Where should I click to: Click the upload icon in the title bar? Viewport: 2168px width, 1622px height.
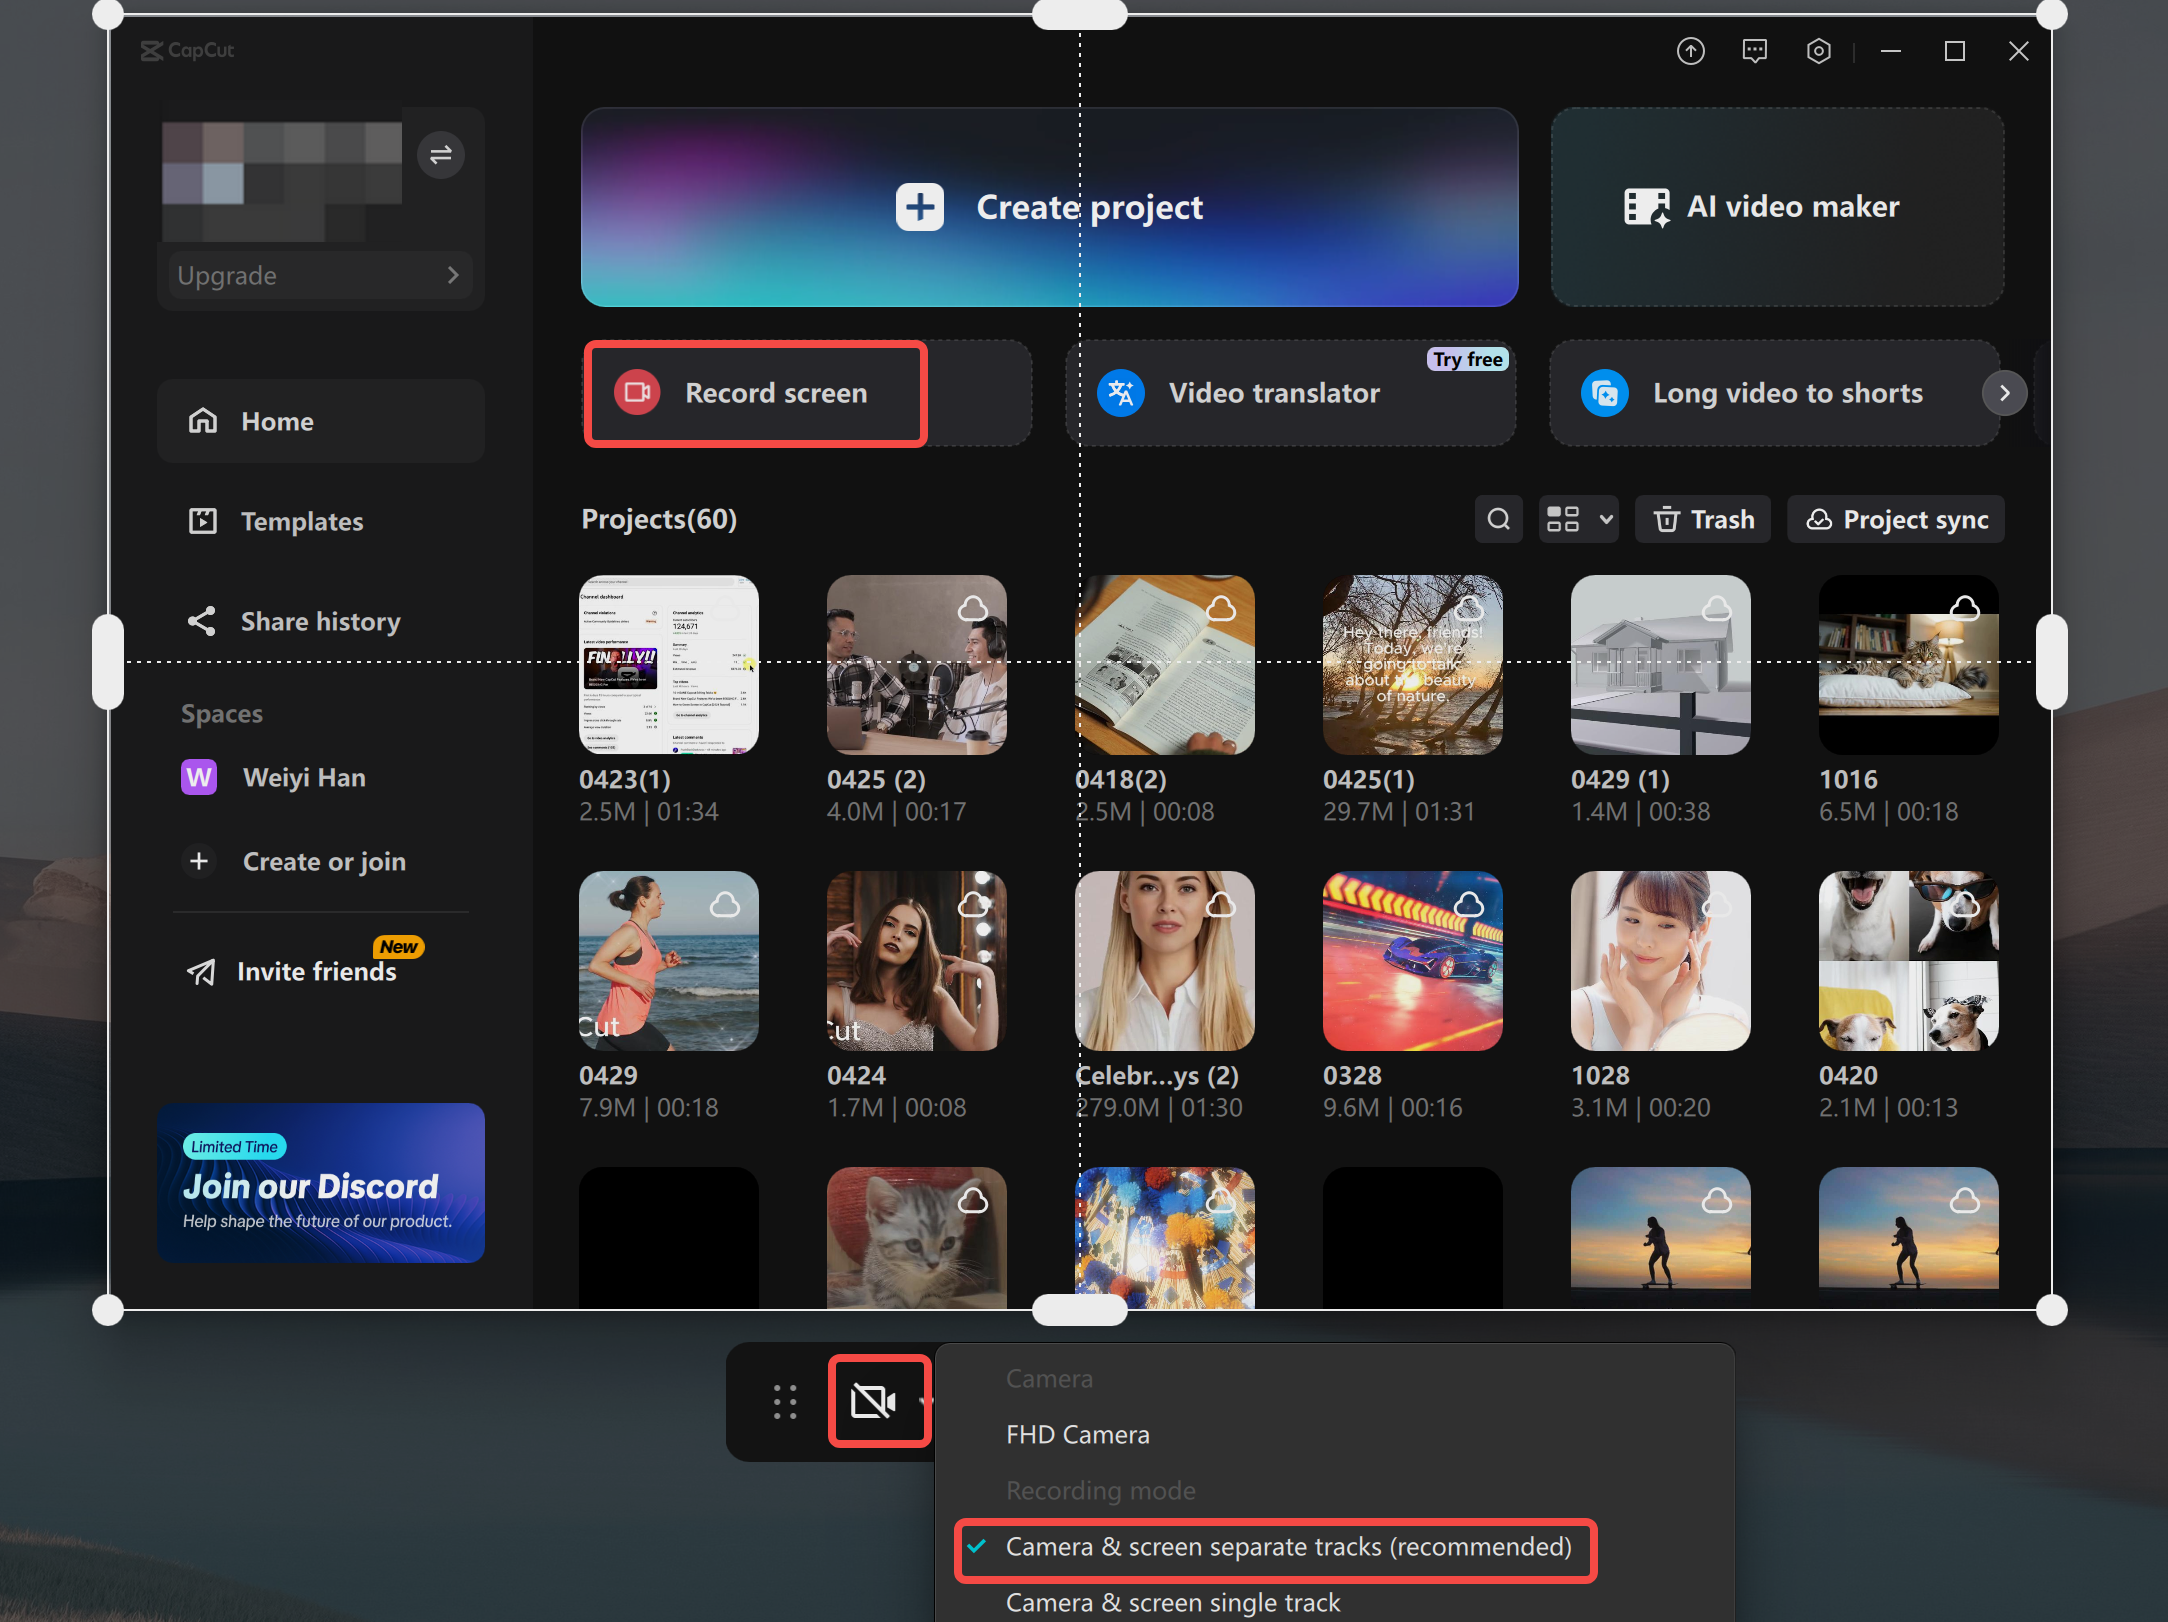[x=1691, y=51]
